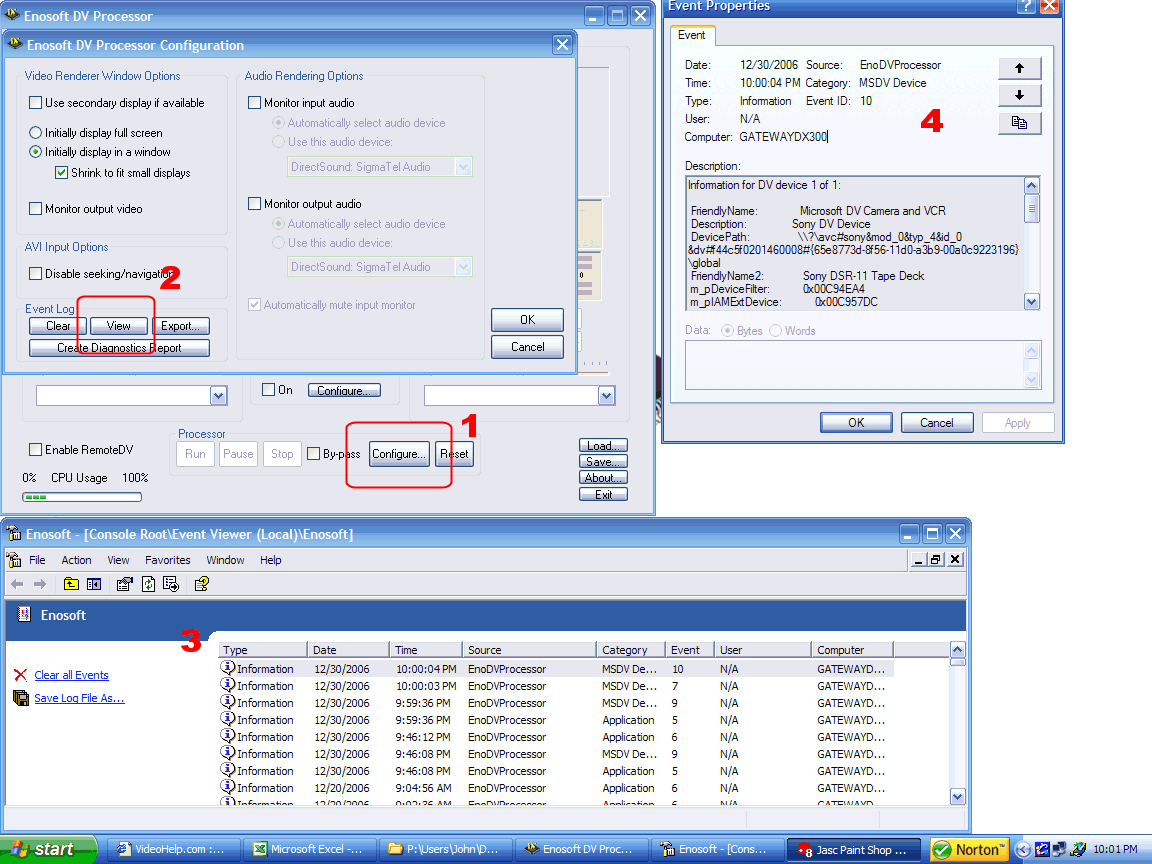
Task: Click the red X icon beside Clear all Events
Action: click(x=21, y=675)
